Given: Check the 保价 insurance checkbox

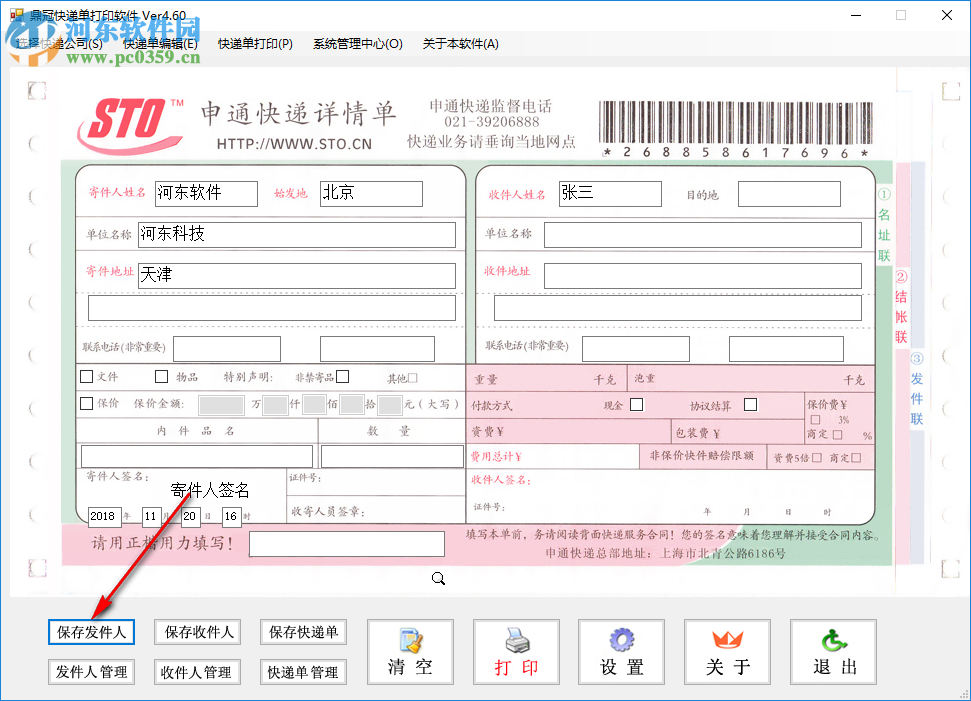Looking at the screenshot, I should pos(86,404).
